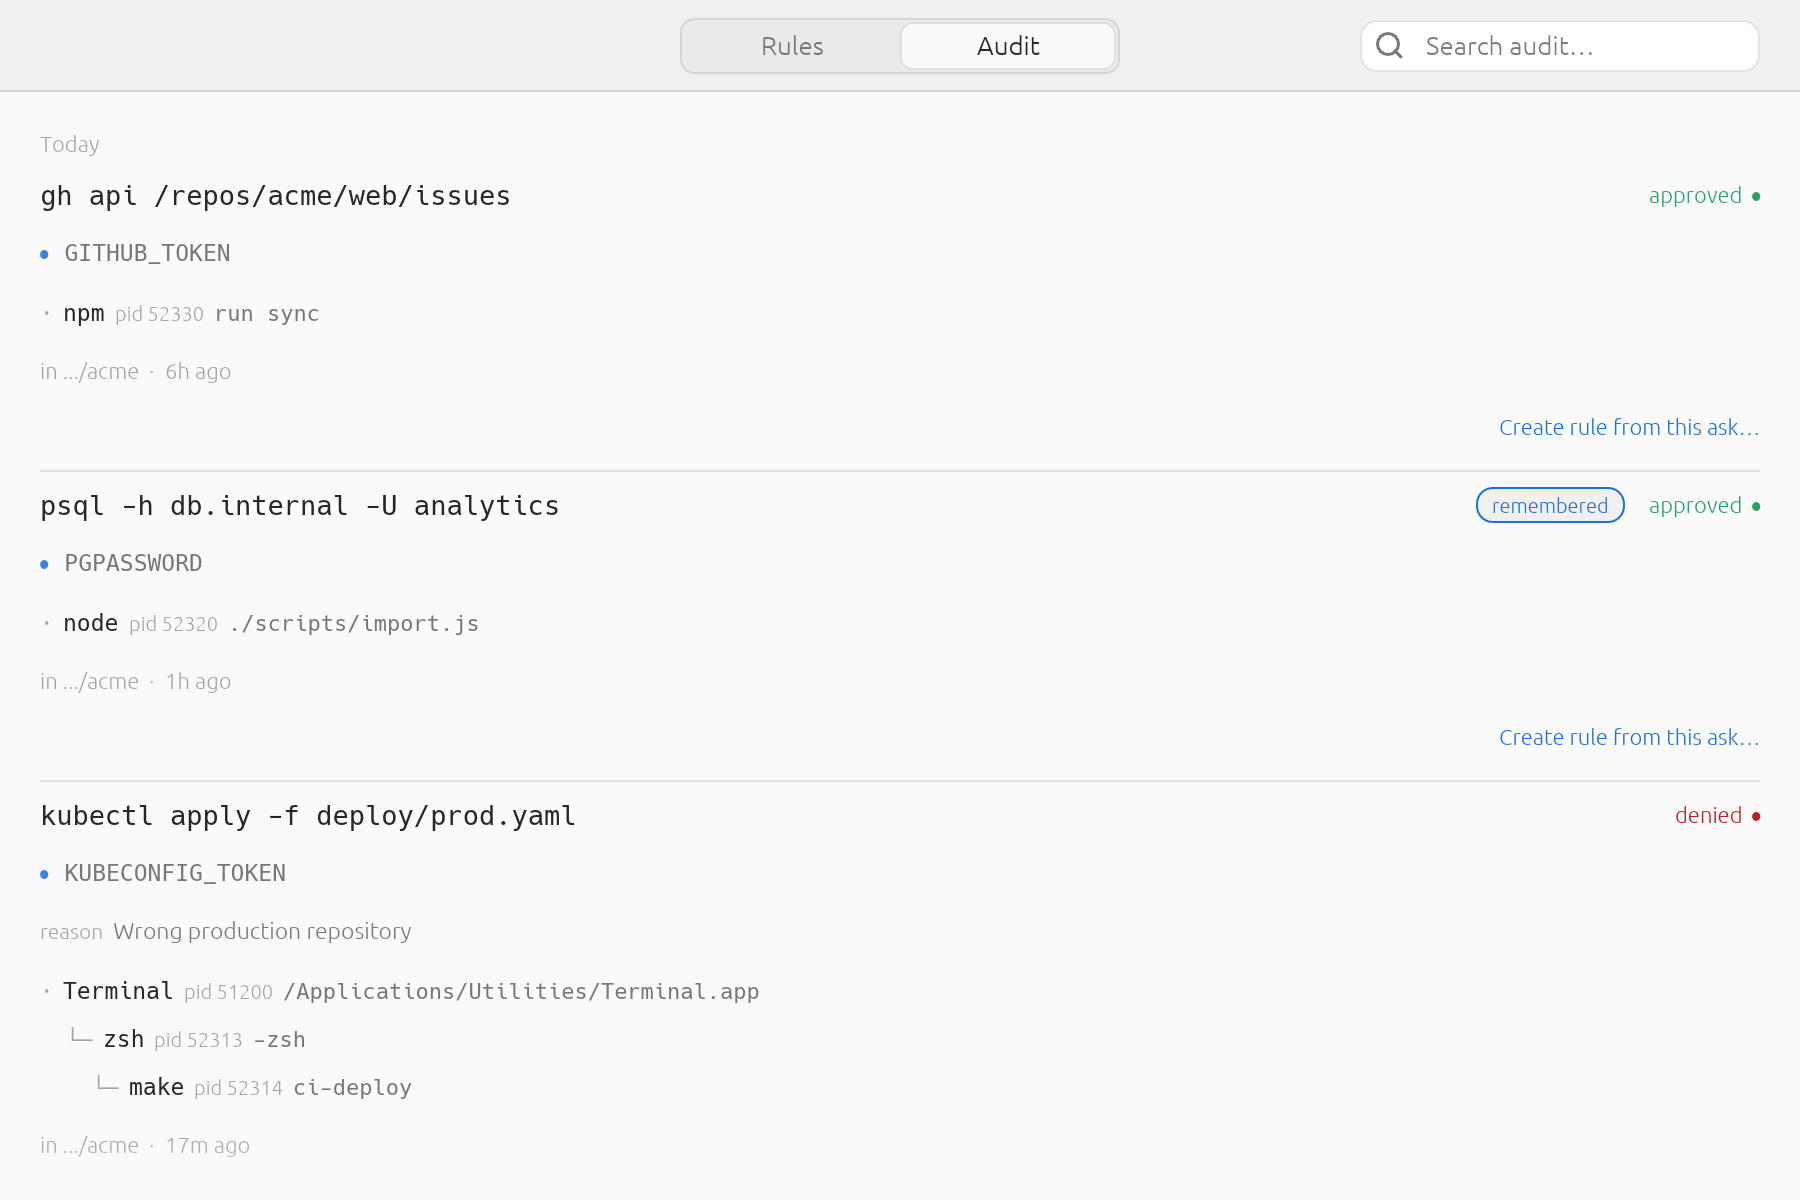The image size is (1800, 1200).
Task: Select the kubectl apply -f deploy/prod.yaml command
Action: point(308,816)
